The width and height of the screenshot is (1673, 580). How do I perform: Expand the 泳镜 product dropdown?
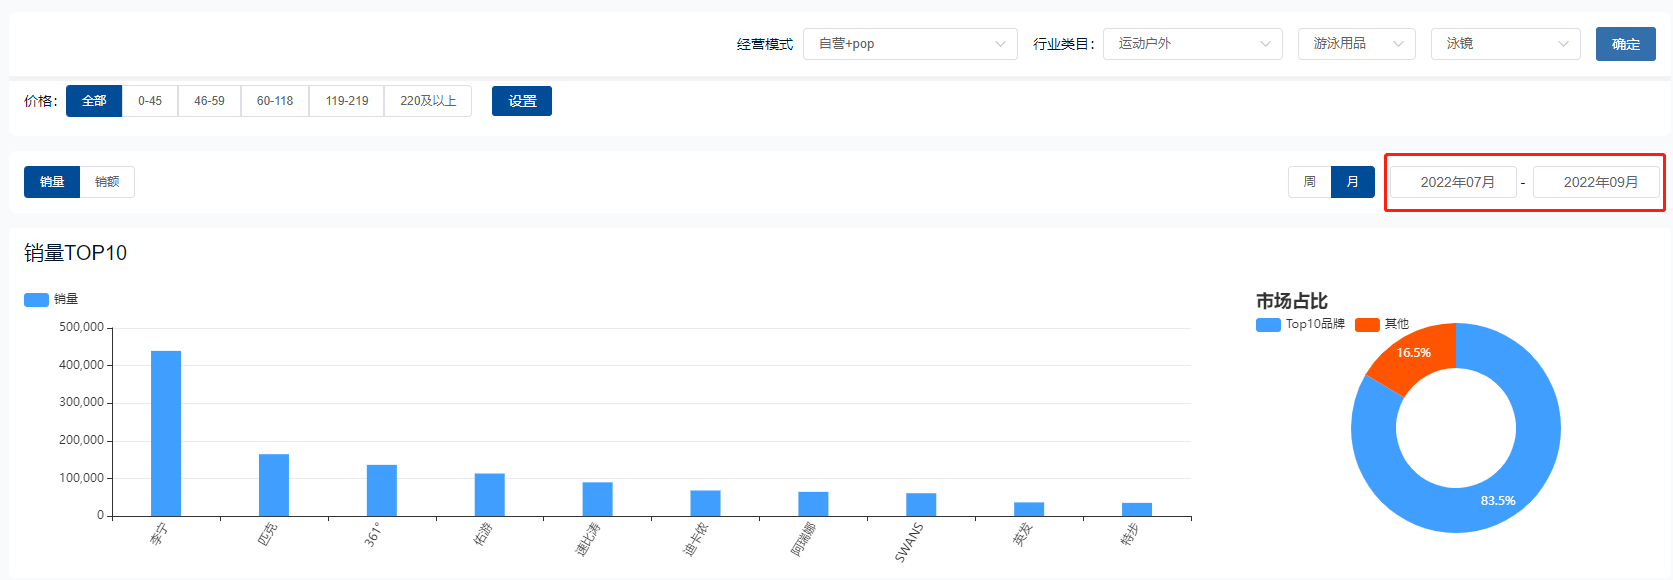(x=1505, y=44)
